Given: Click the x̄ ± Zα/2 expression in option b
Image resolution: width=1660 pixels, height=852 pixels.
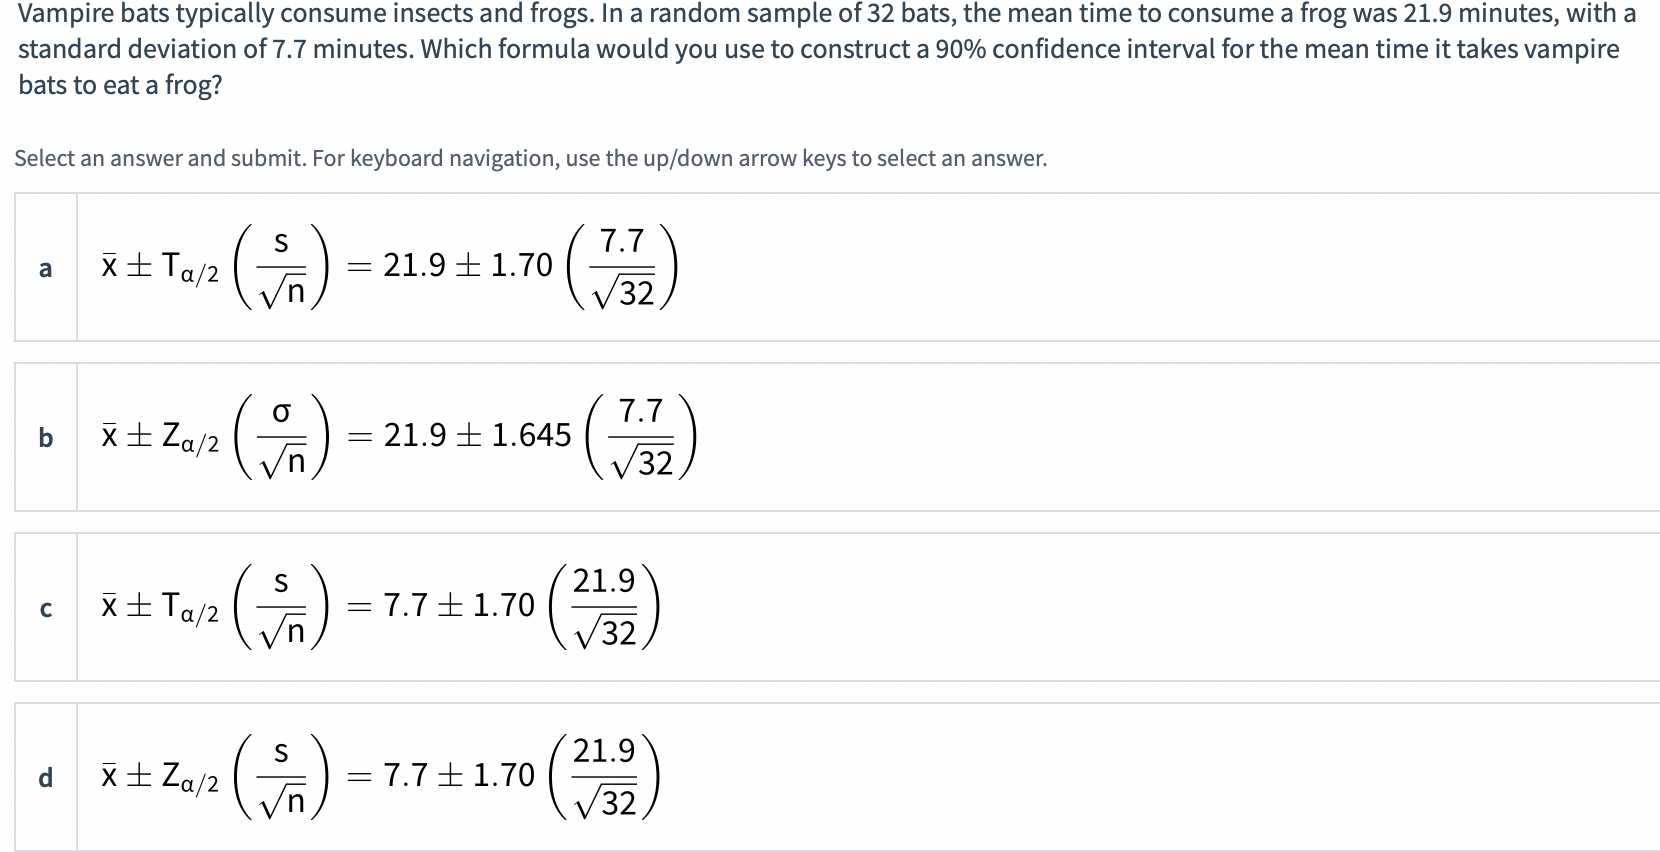Looking at the screenshot, I should [160, 438].
